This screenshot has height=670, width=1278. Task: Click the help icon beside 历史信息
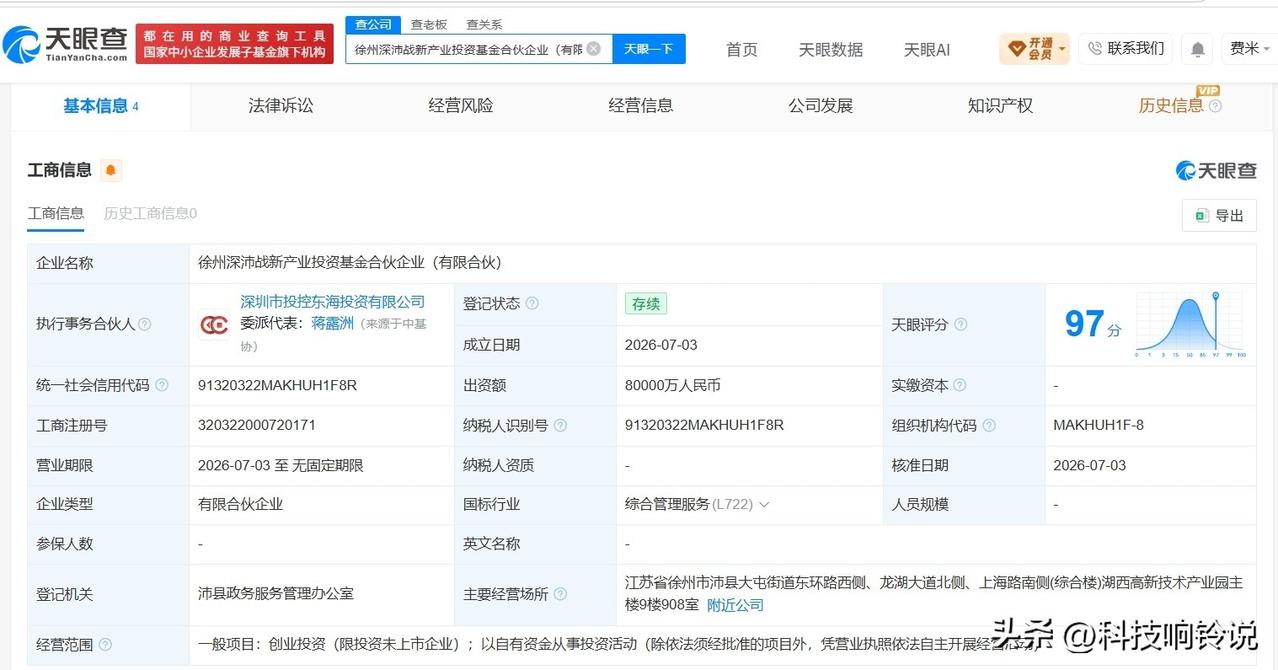point(1215,106)
